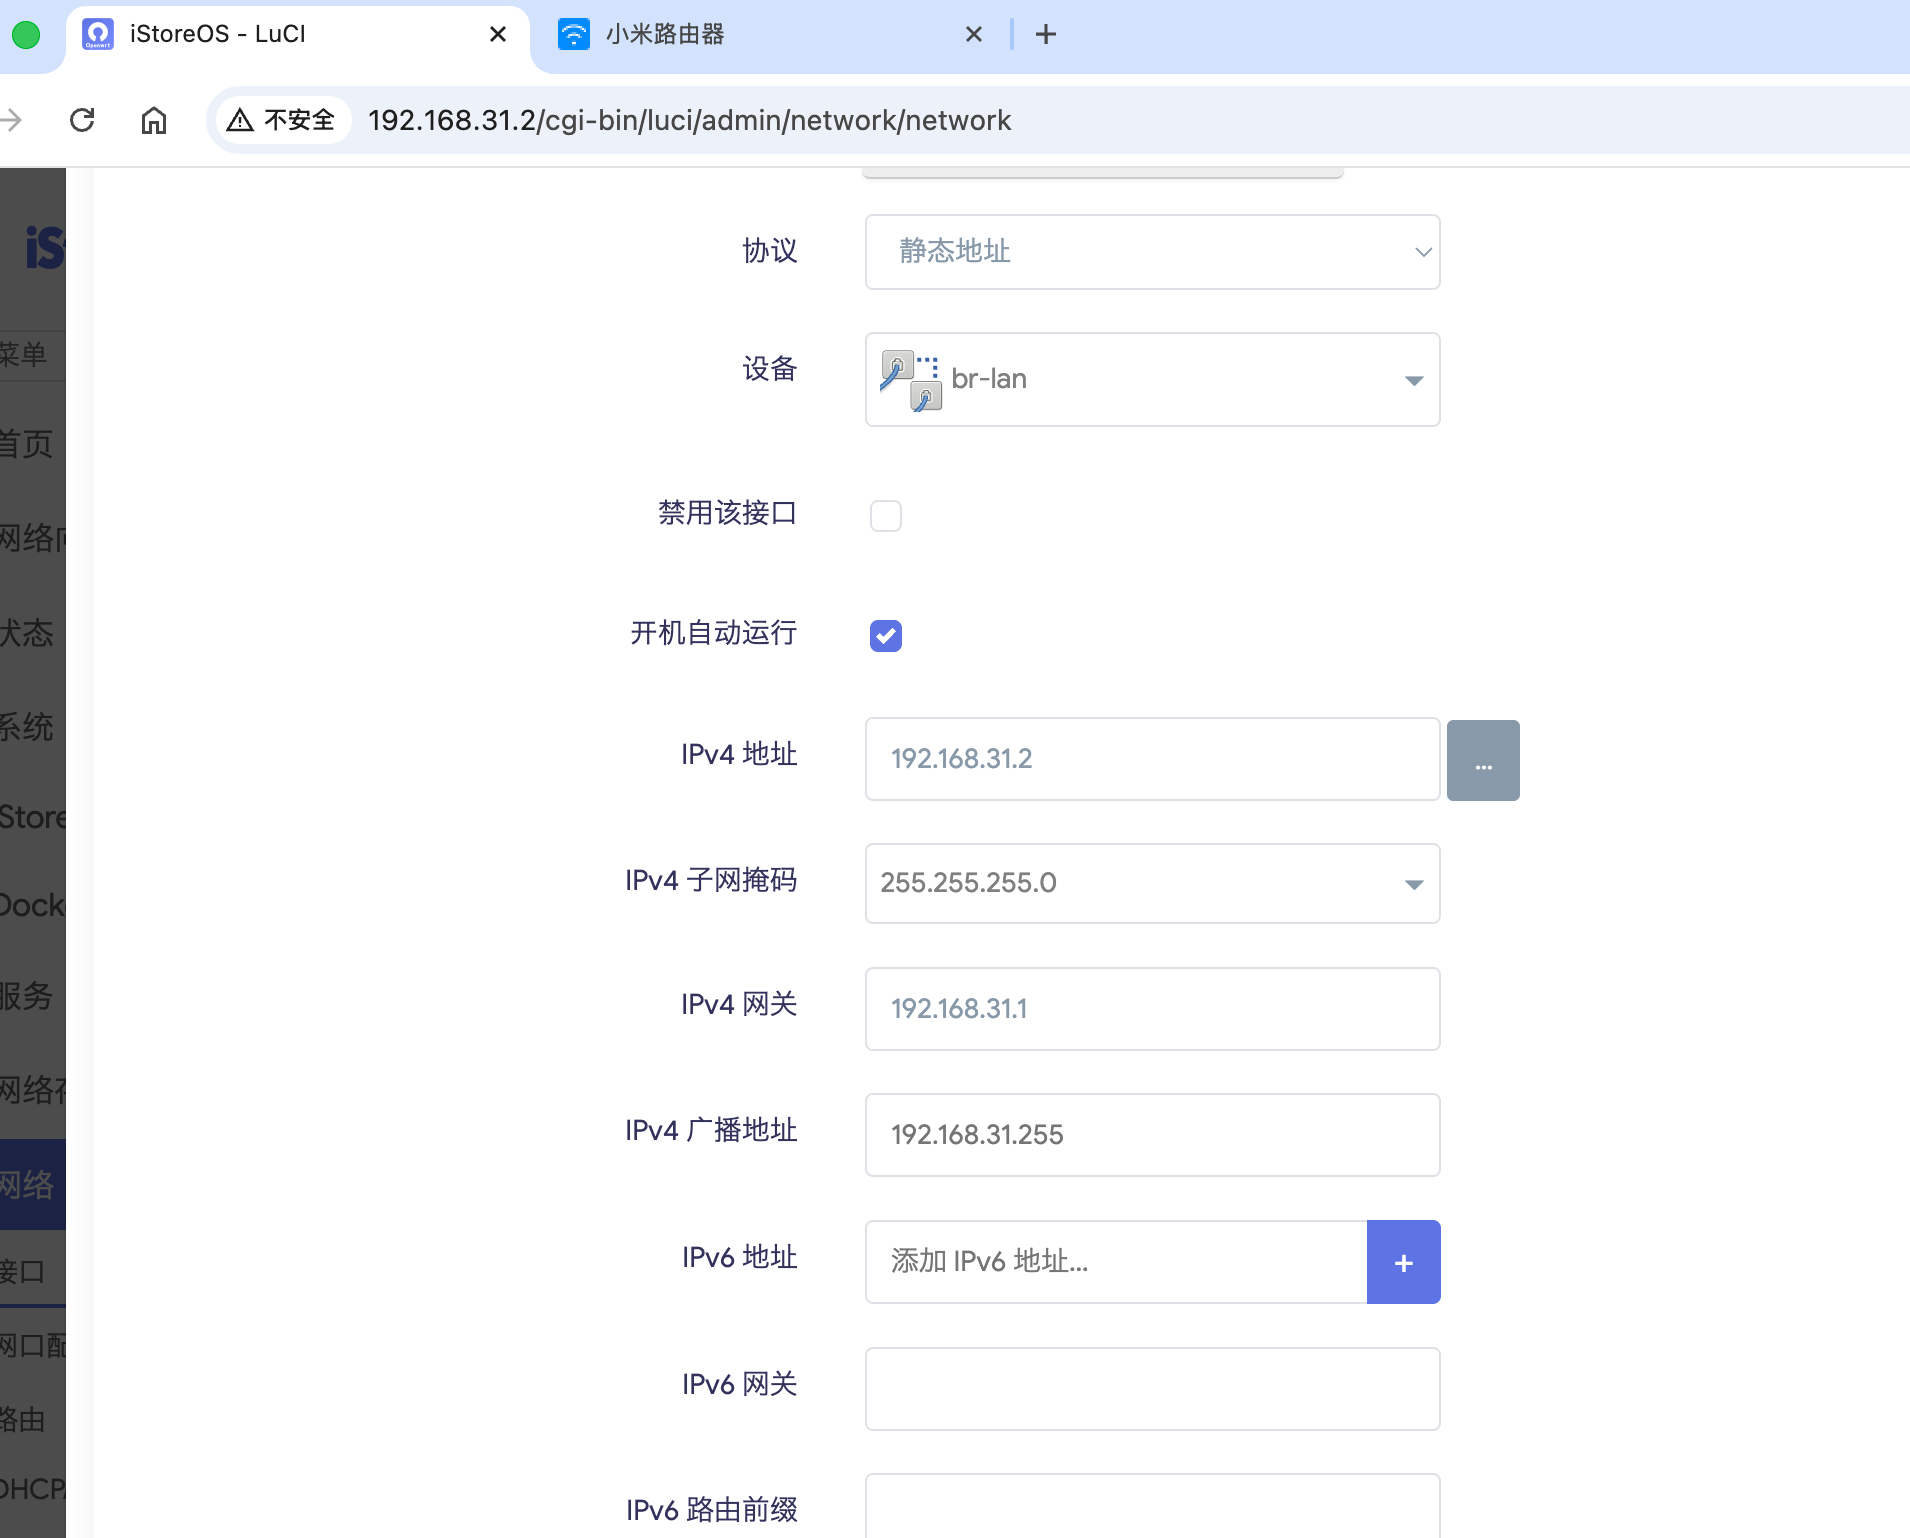Screen dimensions: 1910x1538
Task: Click the IPv4 网关 input field
Action: [x=1152, y=1009]
